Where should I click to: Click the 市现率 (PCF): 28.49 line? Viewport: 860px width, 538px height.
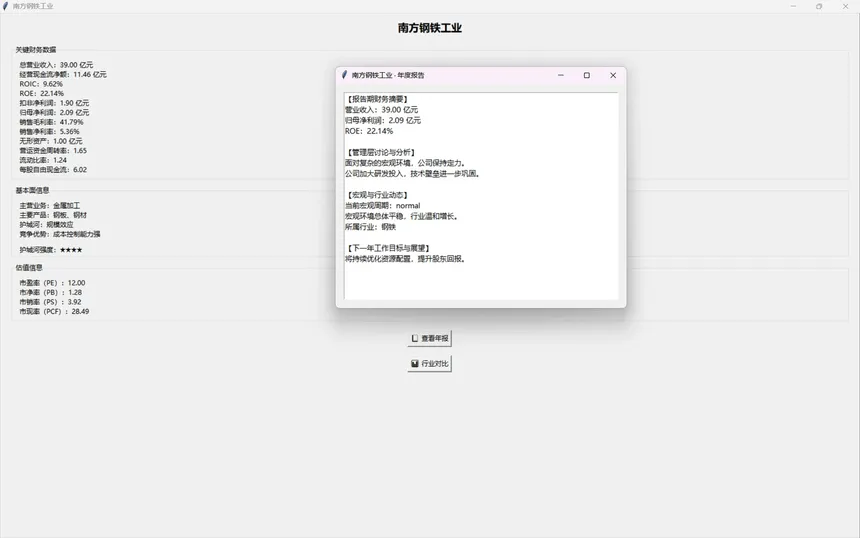54,312
